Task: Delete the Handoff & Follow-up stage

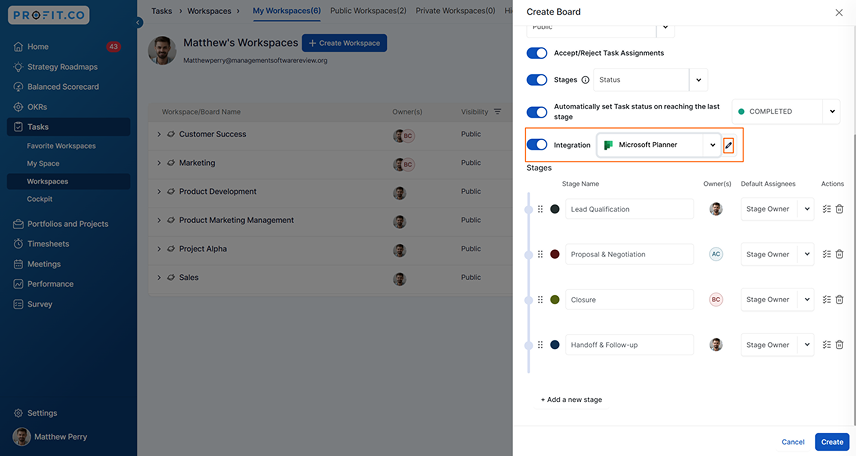Action: (840, 345)
